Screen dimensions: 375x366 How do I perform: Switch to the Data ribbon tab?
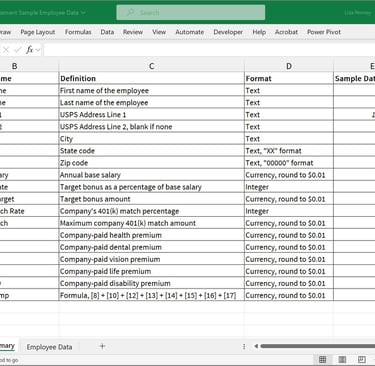tap(107, 32)
